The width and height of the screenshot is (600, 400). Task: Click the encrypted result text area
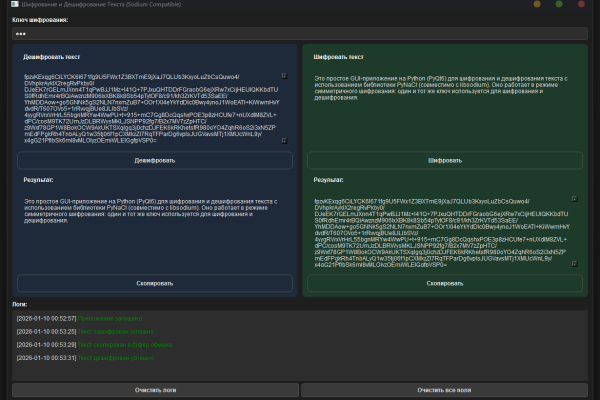pyautogui.click(x=445, y=232)
